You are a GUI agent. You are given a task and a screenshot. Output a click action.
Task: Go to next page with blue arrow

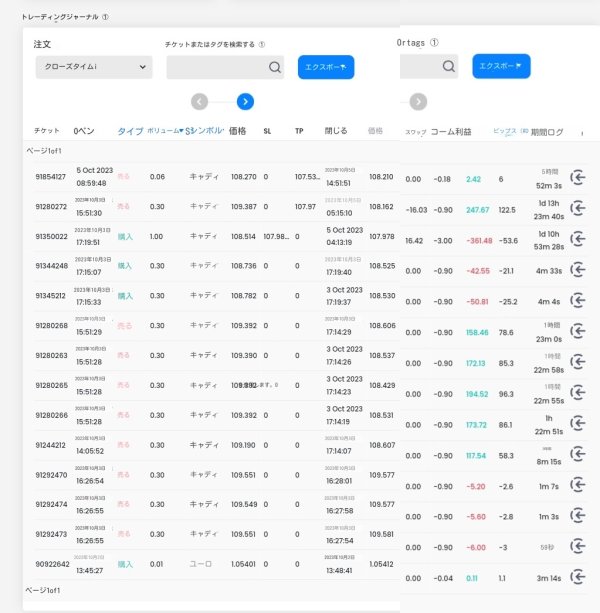pyautogui.click(x=245, y=102)
